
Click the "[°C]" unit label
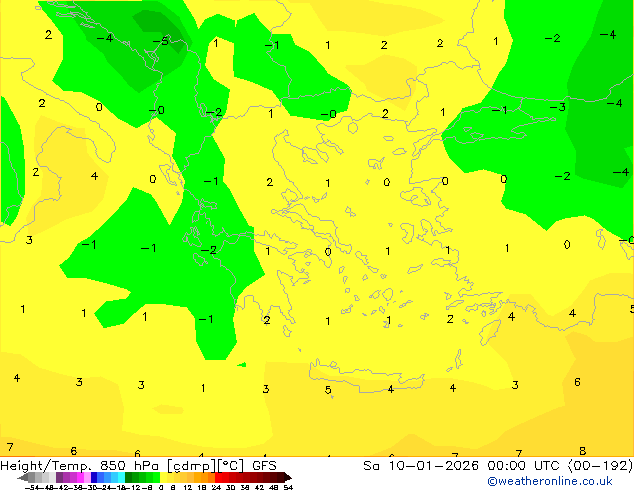[x=231, y=466]
